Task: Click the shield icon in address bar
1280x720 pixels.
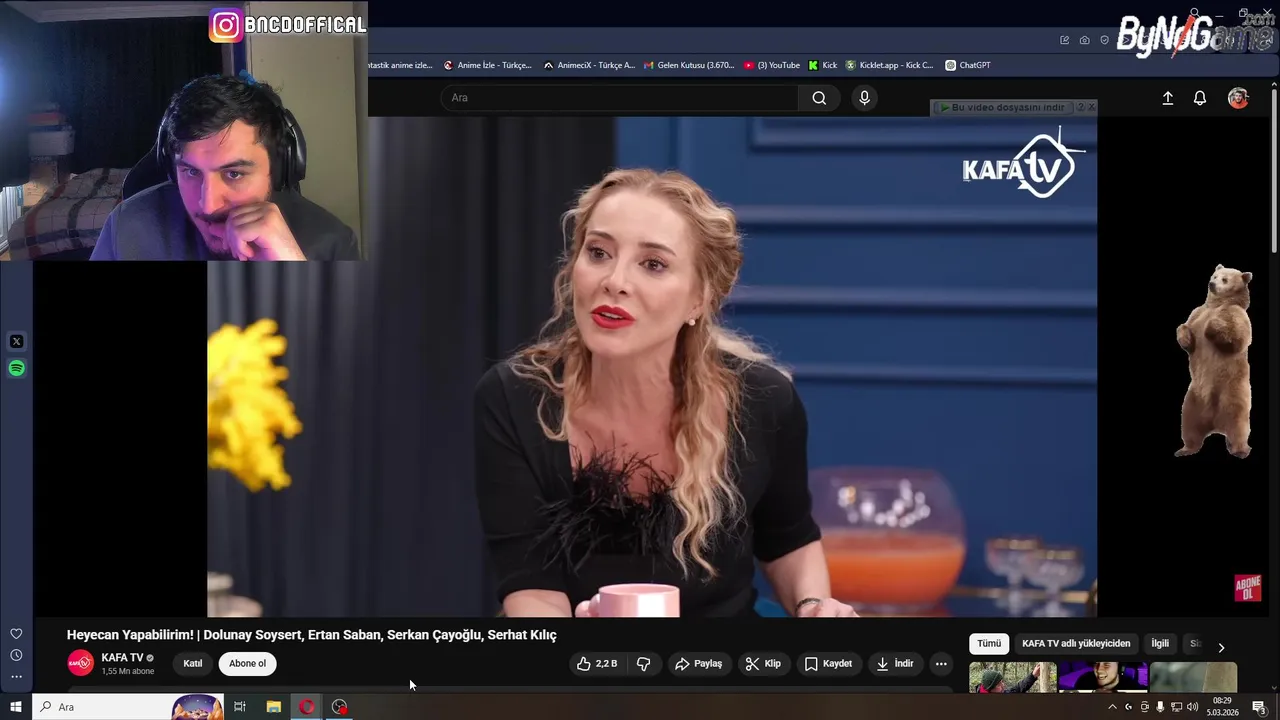Action: point(1104,40)
